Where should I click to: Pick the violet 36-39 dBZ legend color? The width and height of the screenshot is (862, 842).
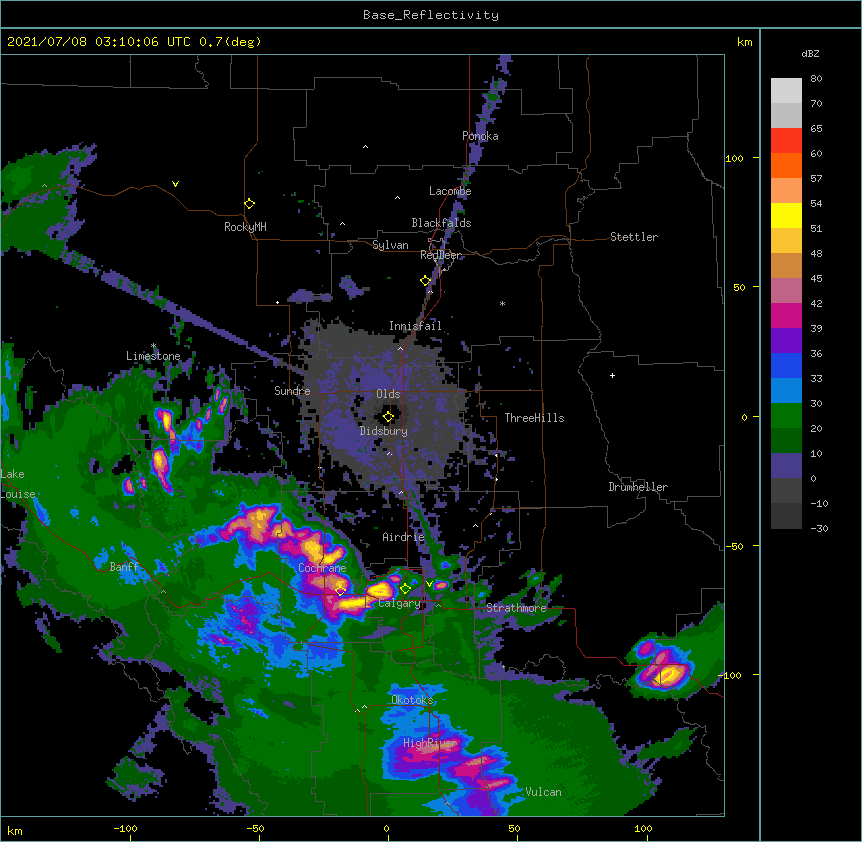coord(786,341)
